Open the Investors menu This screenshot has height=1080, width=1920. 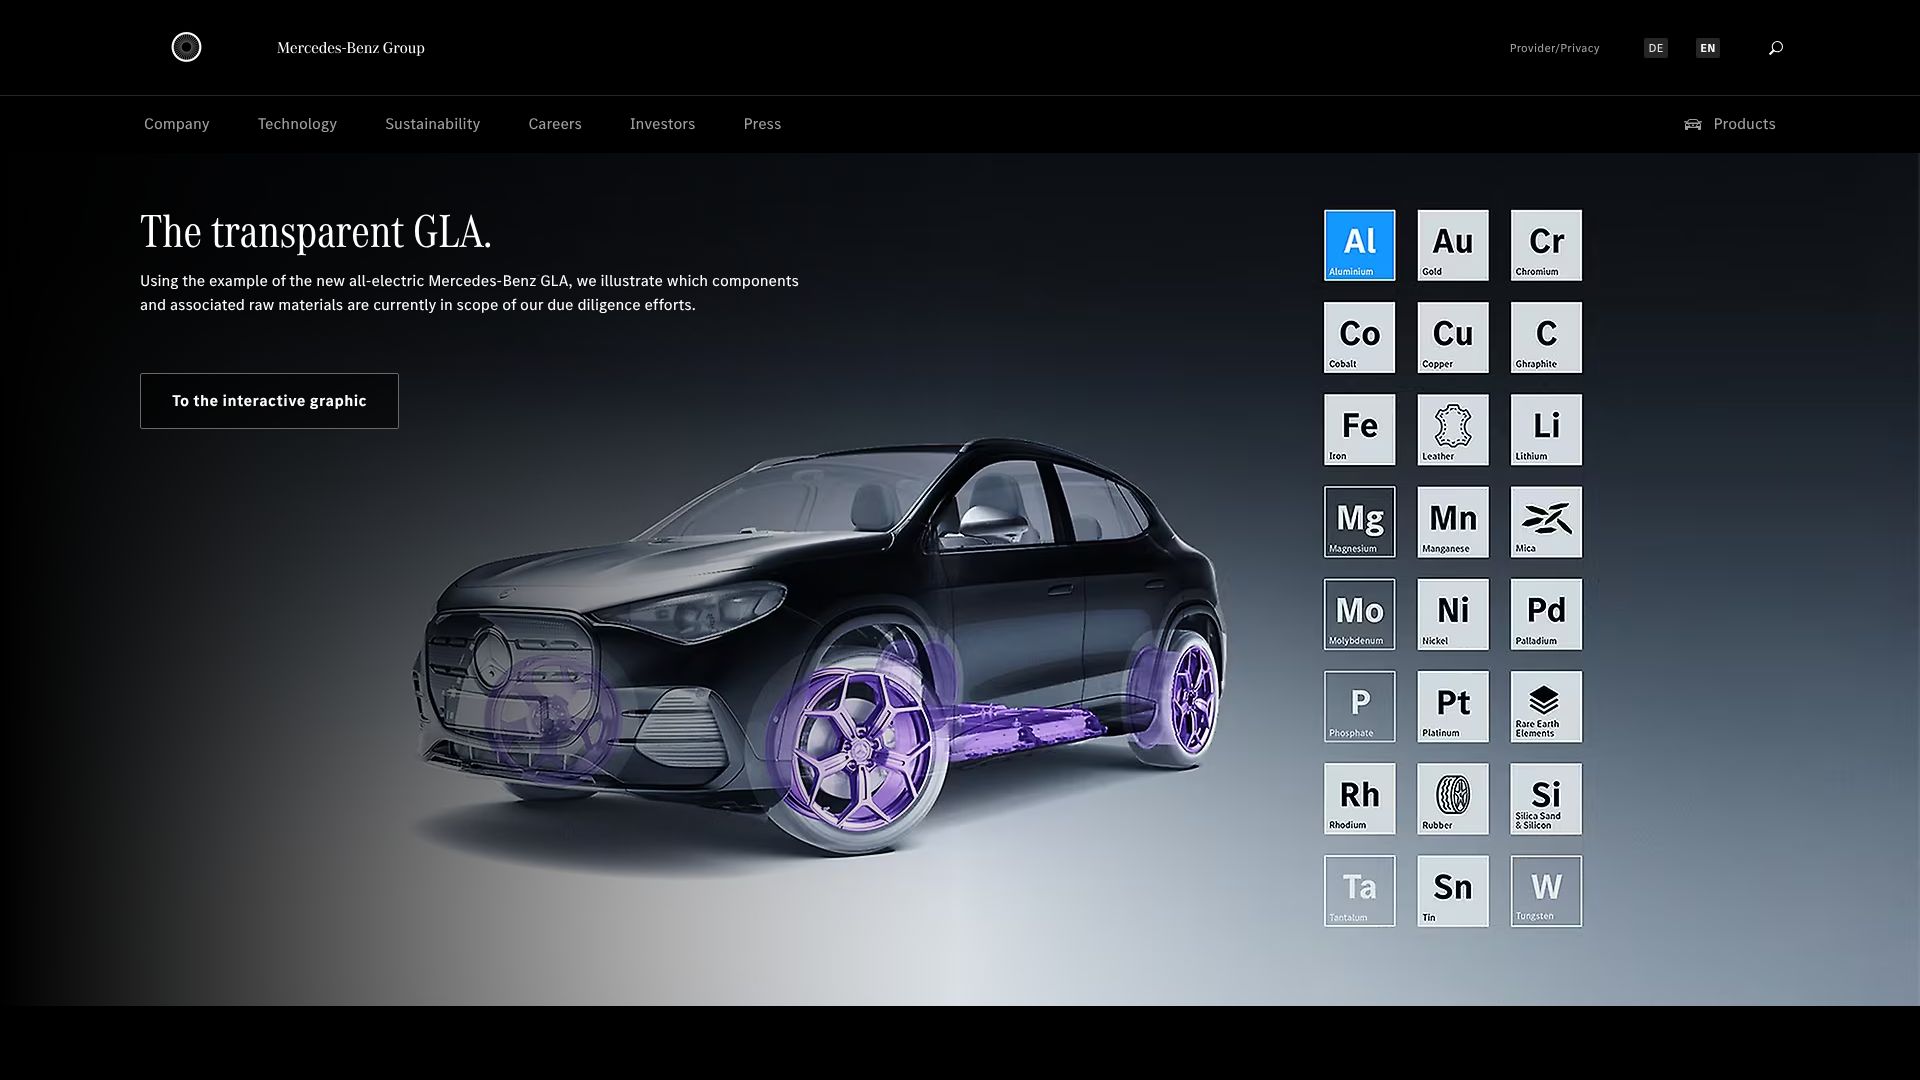(x=662, y=124)
